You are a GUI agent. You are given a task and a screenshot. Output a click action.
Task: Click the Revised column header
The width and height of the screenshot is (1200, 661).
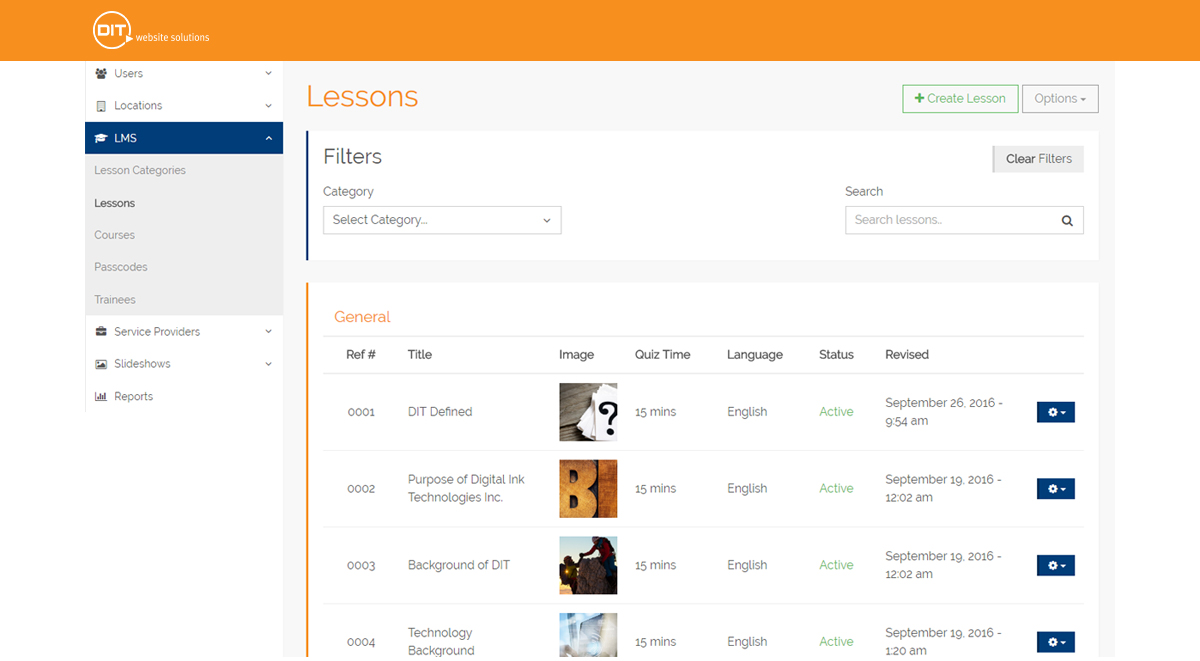click(x=907, y=355)
